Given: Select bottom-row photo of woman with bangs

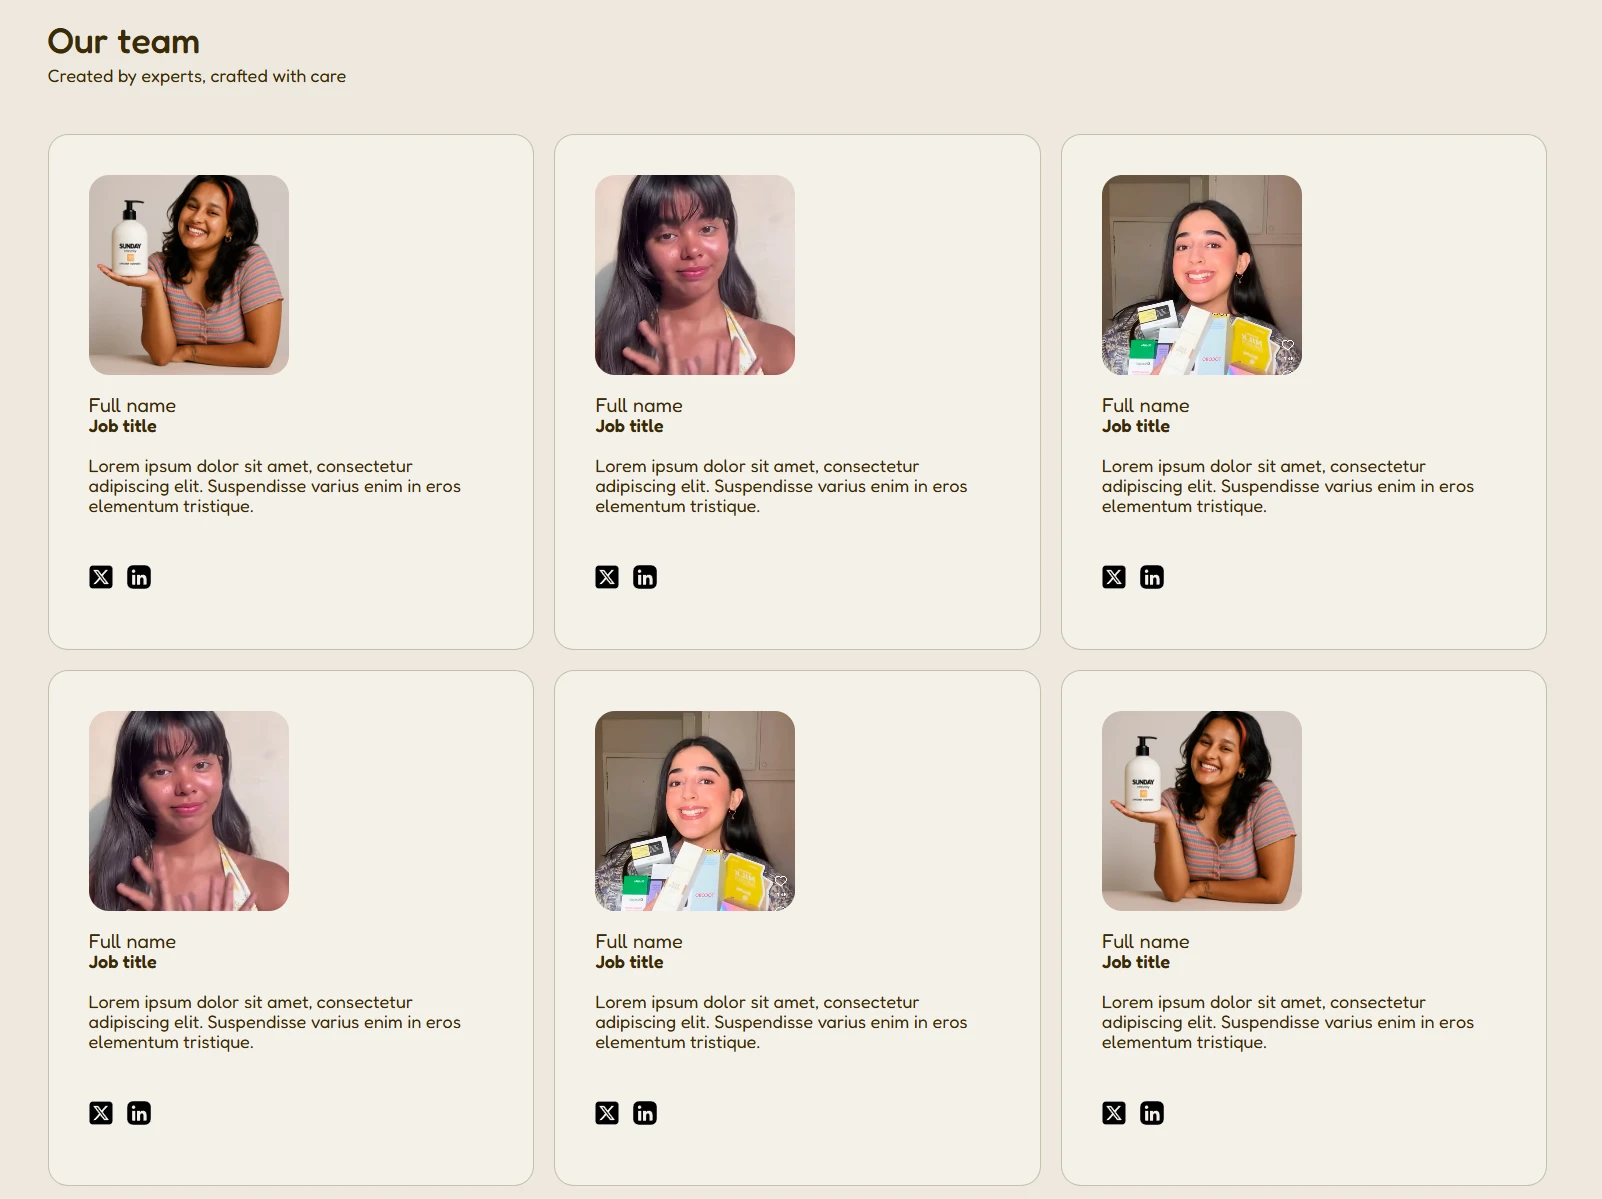Looking at the screenshot, I should 189,811.
